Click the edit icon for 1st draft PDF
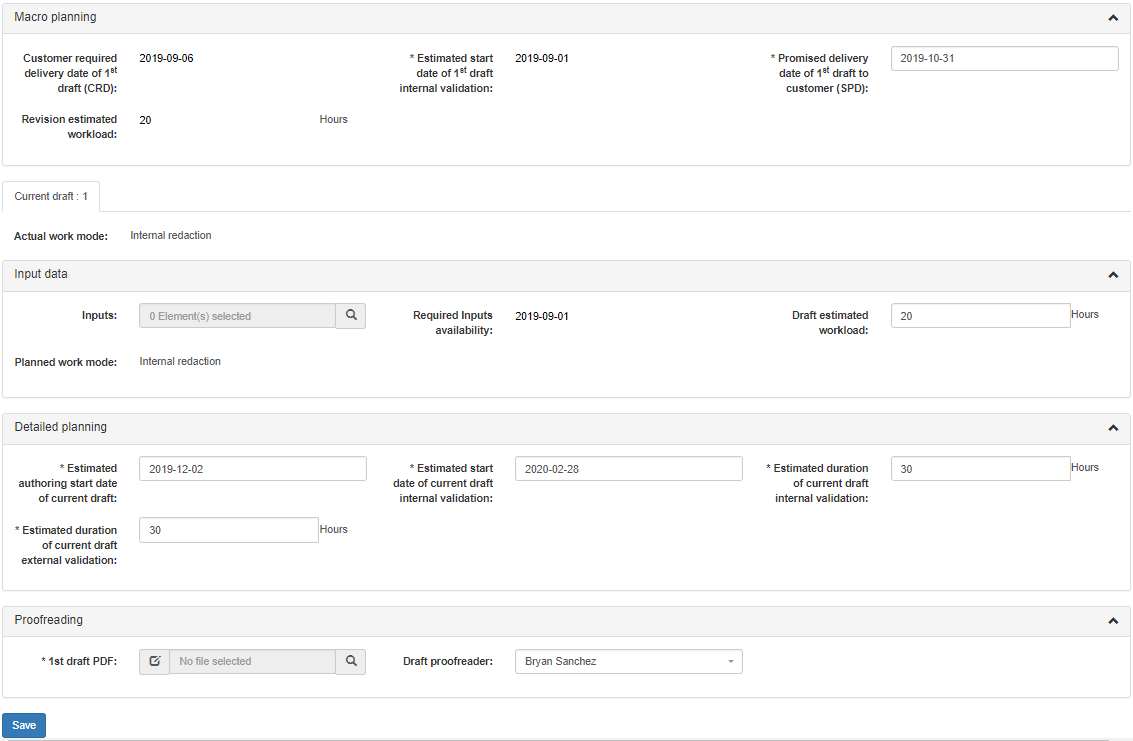Viewport: 1133px width, 741px height. click(x=154, y=661)
